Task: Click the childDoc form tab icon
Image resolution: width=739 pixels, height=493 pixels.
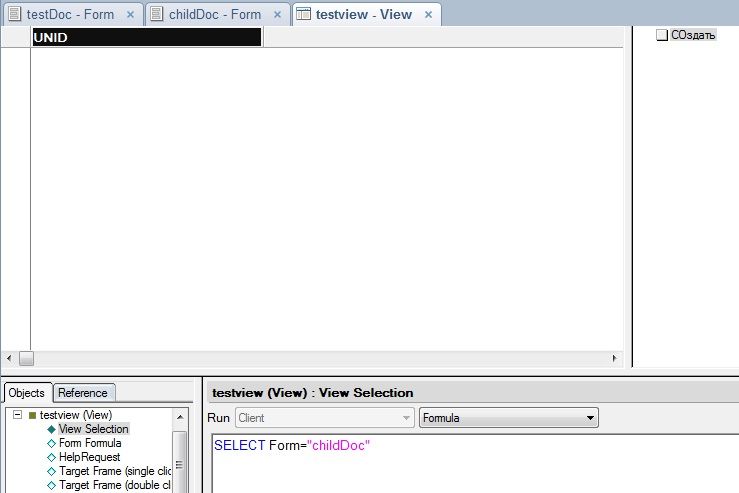Action: 157,15
